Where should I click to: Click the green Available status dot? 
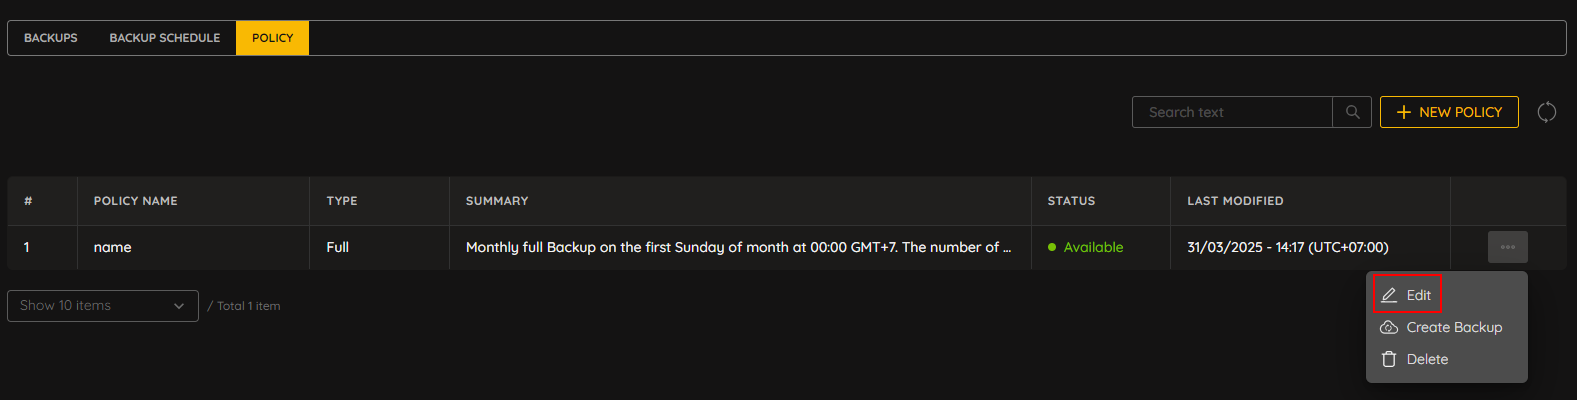1052,247
